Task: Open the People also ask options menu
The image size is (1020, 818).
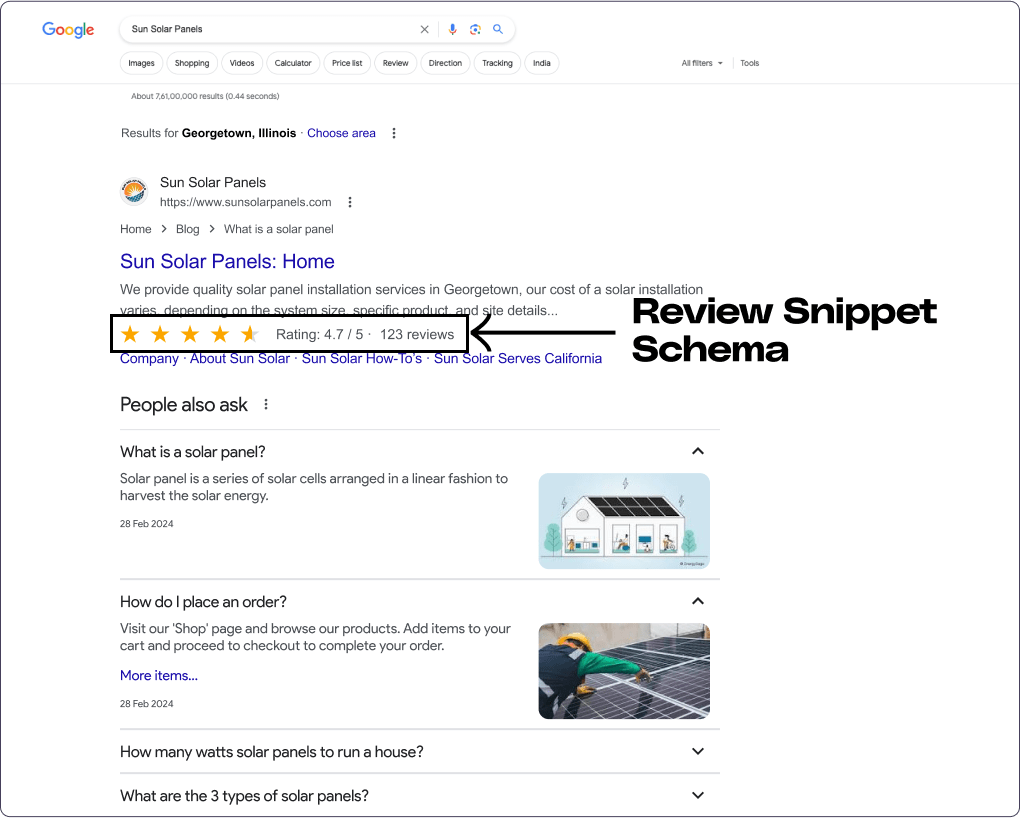Action: point(265,403)
